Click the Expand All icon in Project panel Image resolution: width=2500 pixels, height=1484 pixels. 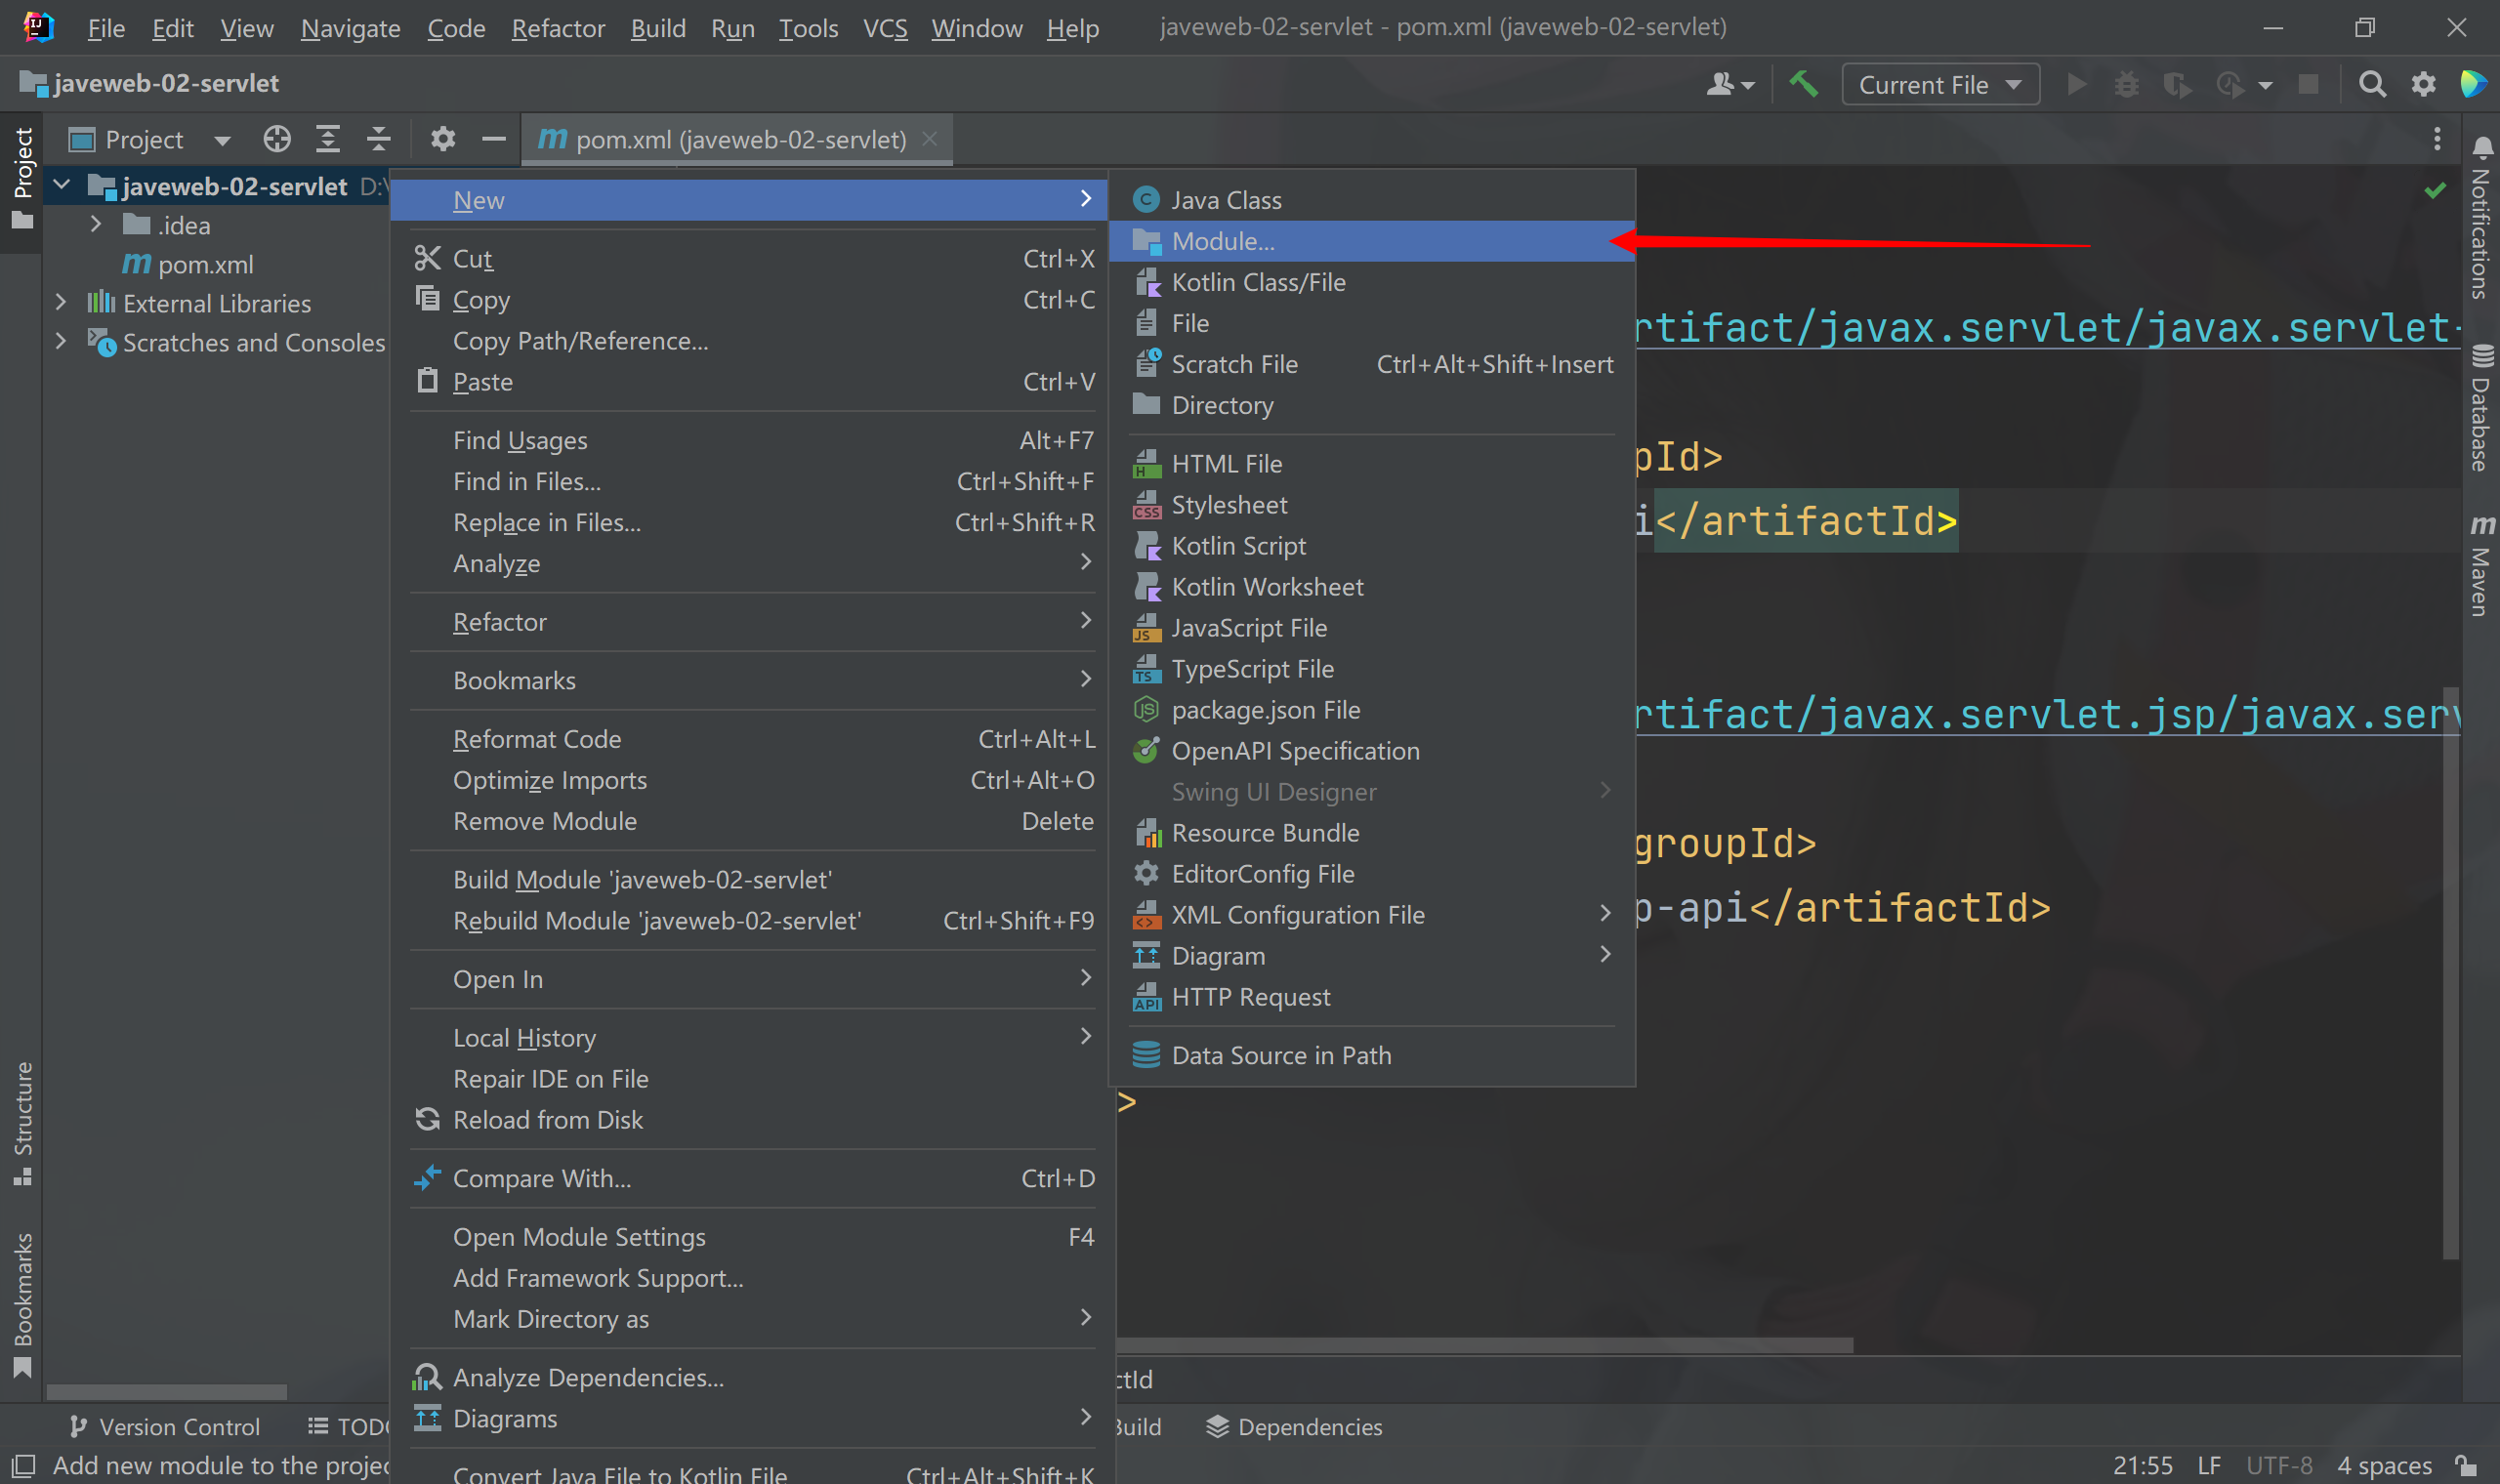click(328, 139)
